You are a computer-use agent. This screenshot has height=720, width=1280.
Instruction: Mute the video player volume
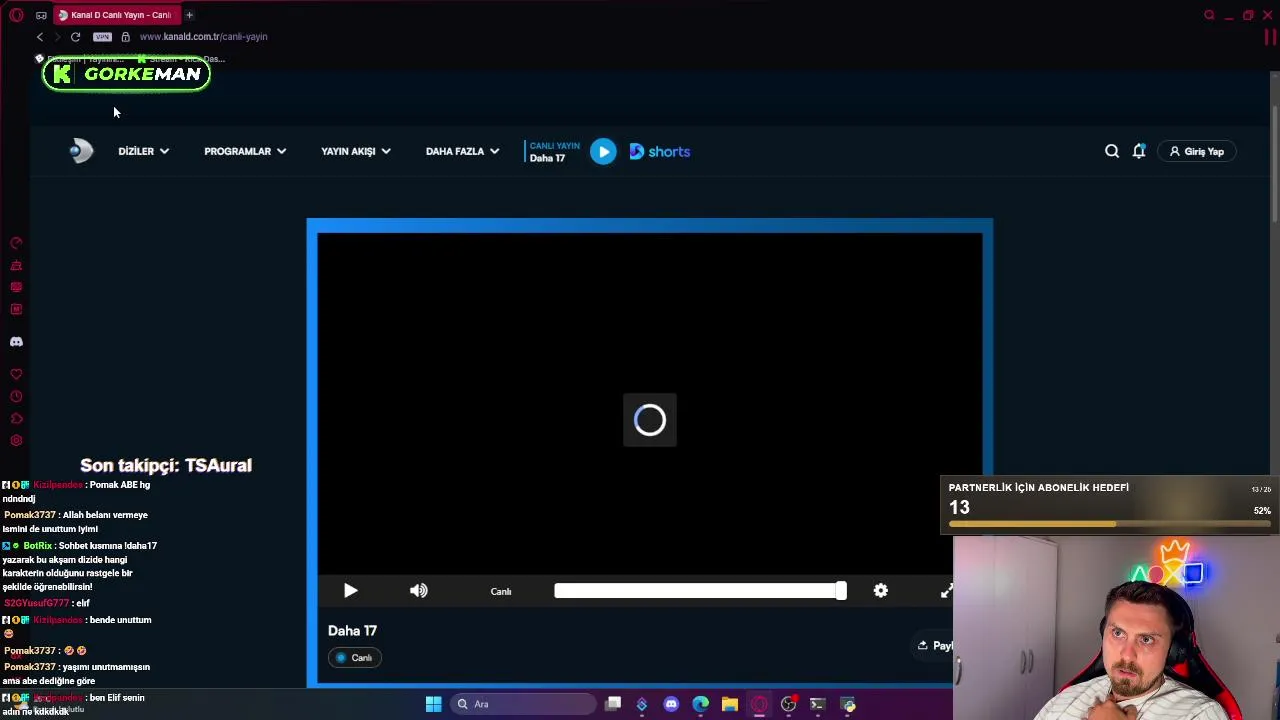419,591
